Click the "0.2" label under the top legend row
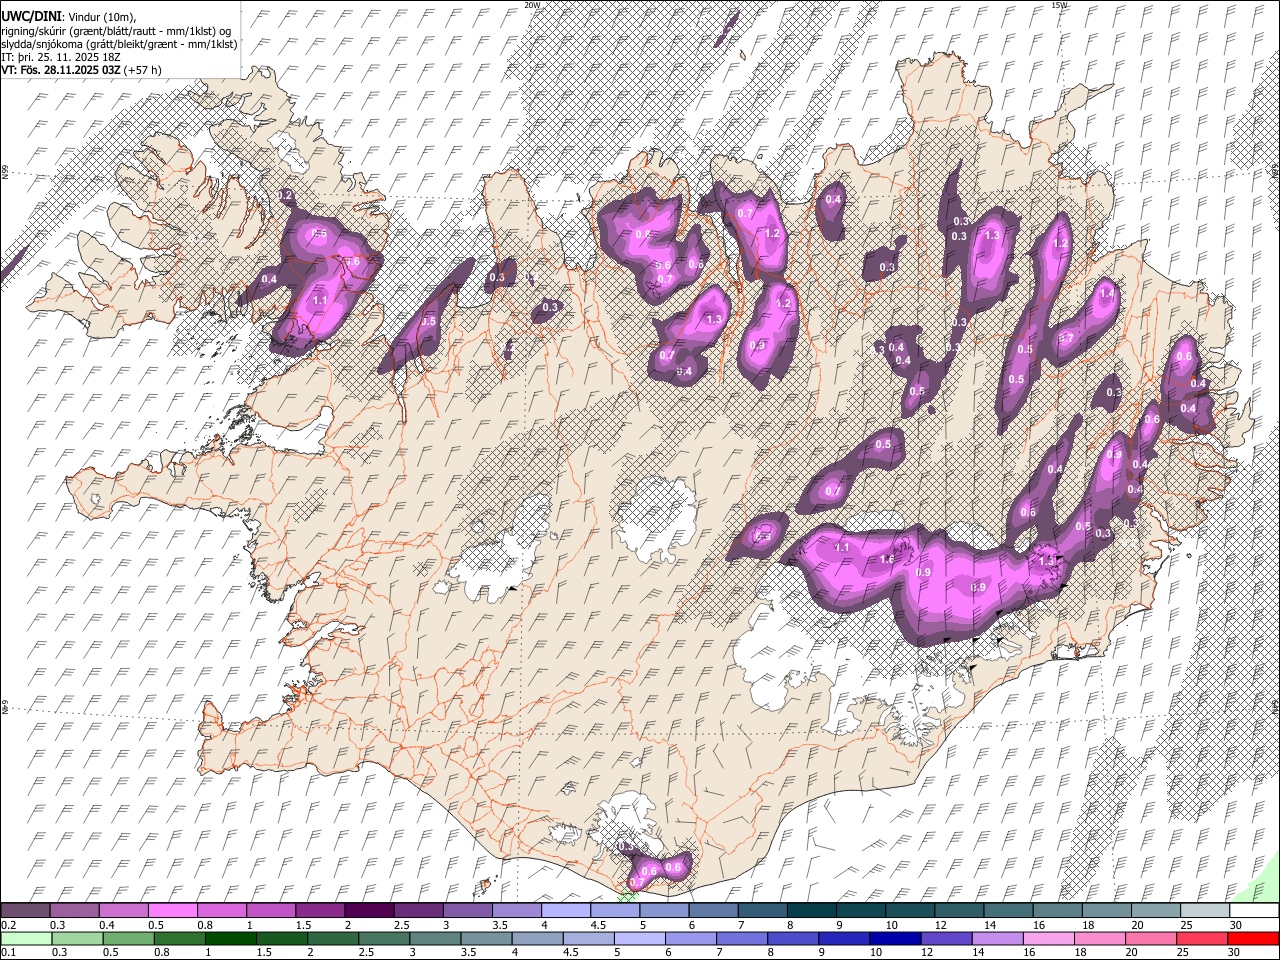 click(8, 925)
